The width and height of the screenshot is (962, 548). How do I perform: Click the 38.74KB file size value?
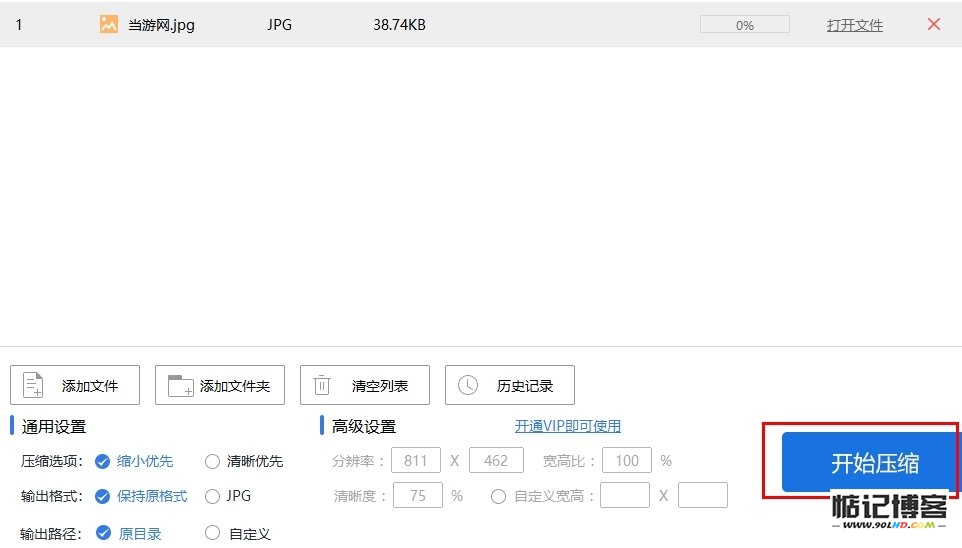coord(399,25)
